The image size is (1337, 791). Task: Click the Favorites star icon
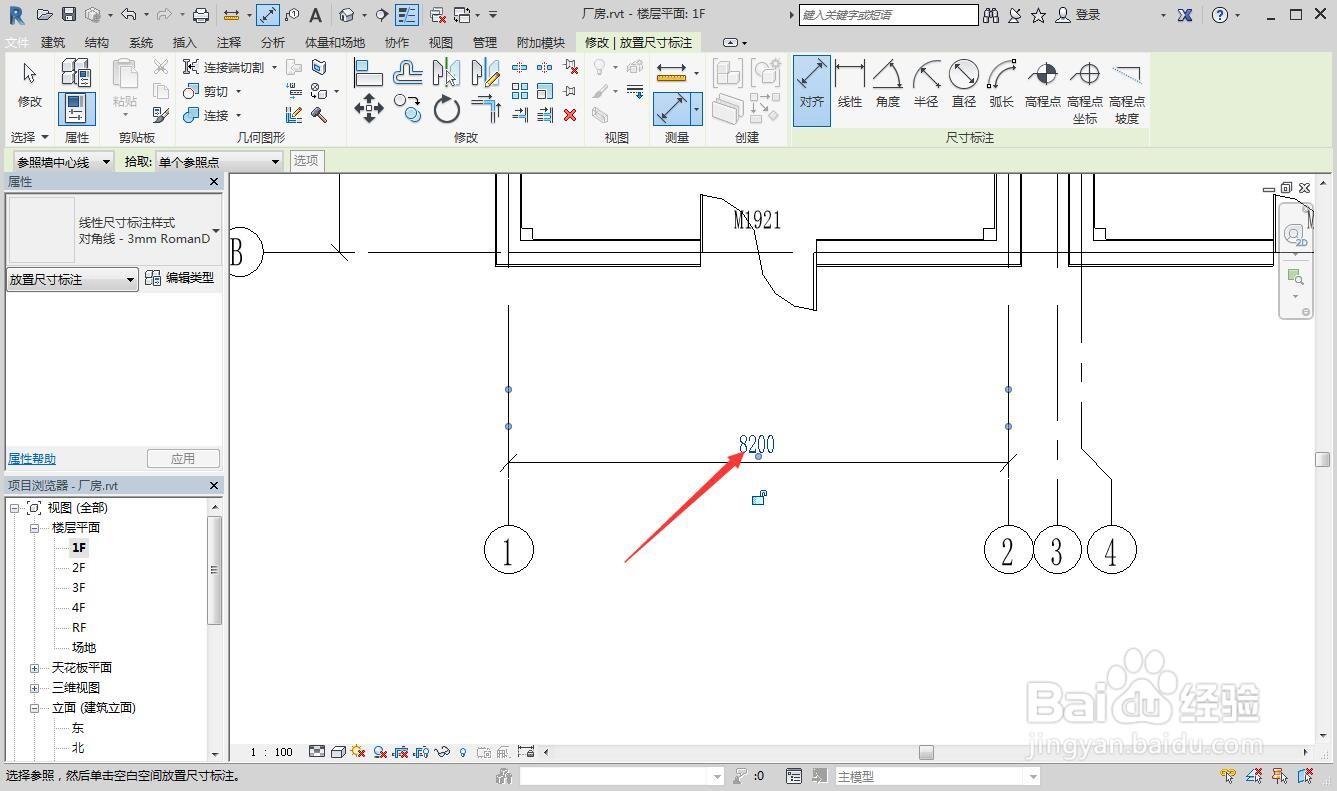(x=1039, y=15)
